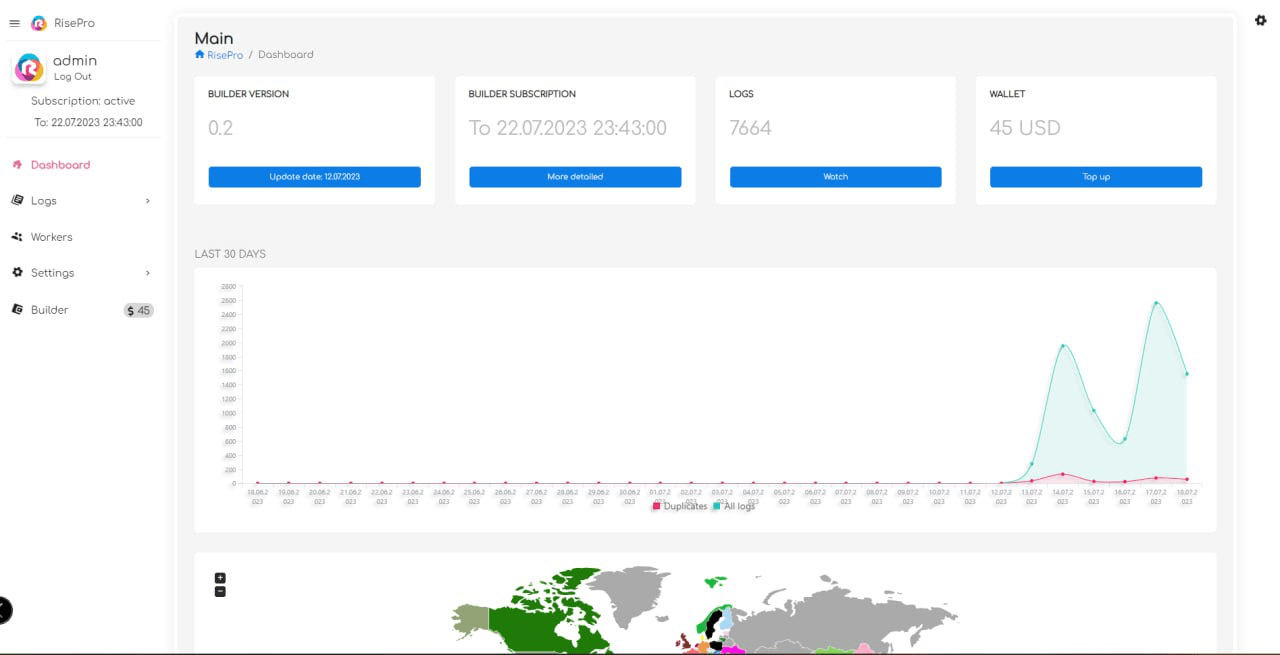Expand the Logs submenu chevron
Screen dimensions: 1280x655
click(148, 201)
